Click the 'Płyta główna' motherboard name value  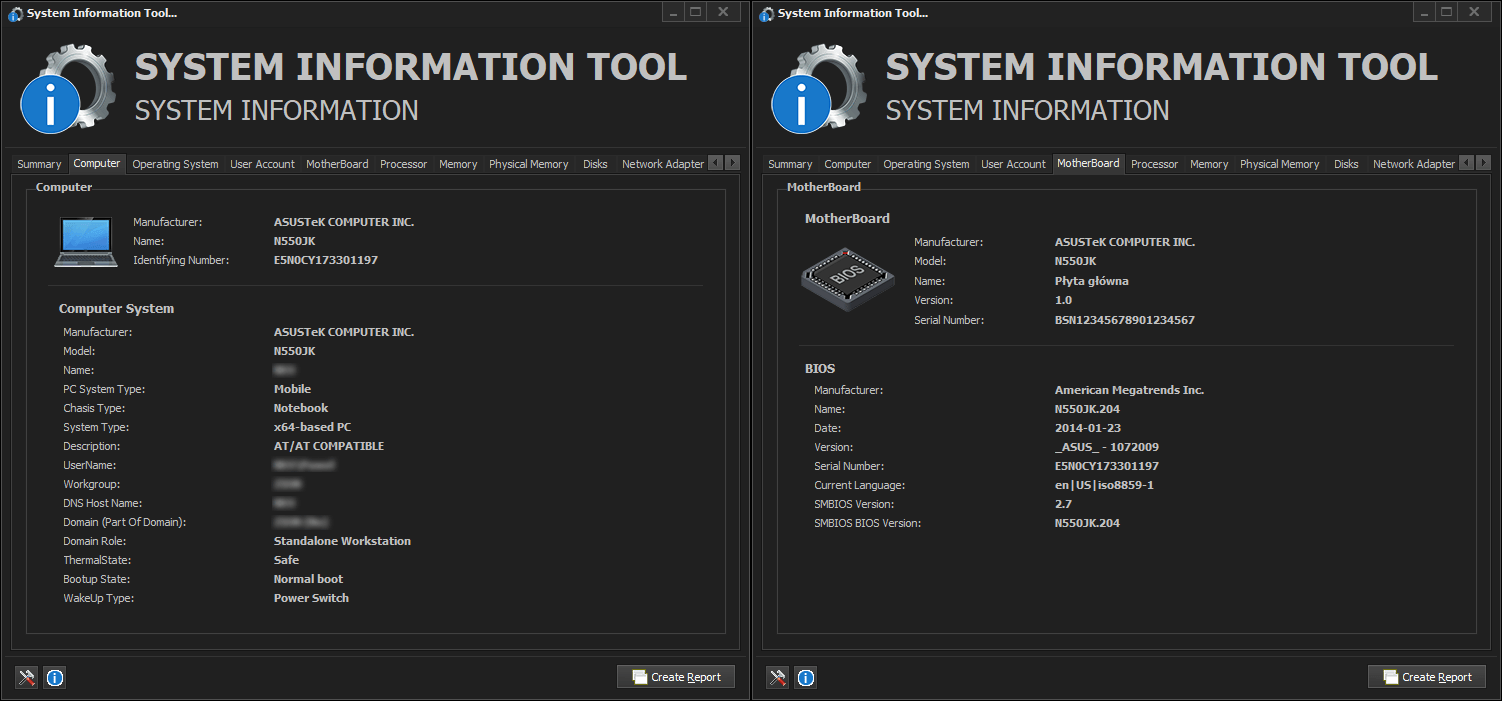point(1091,281)
